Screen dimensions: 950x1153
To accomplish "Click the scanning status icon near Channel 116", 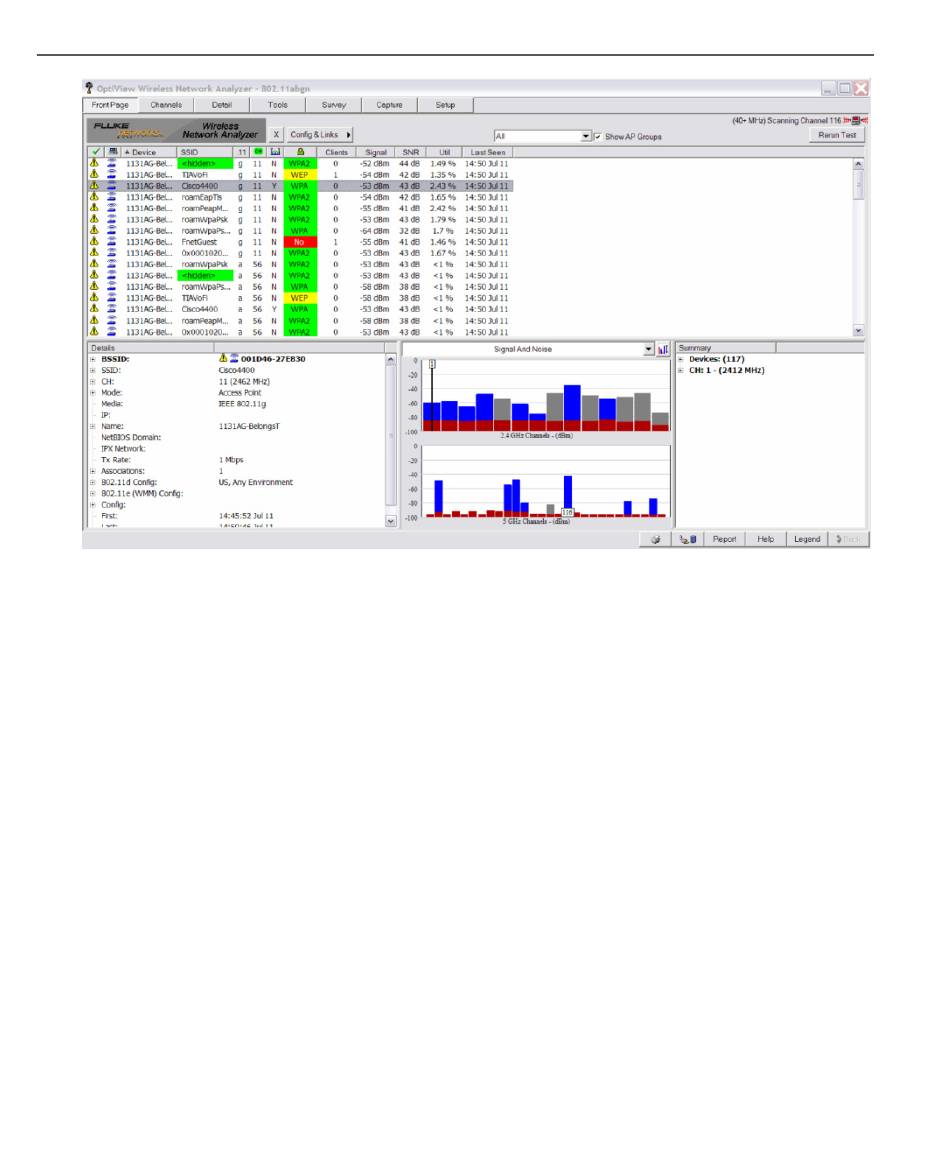I will tap(855, 121).
